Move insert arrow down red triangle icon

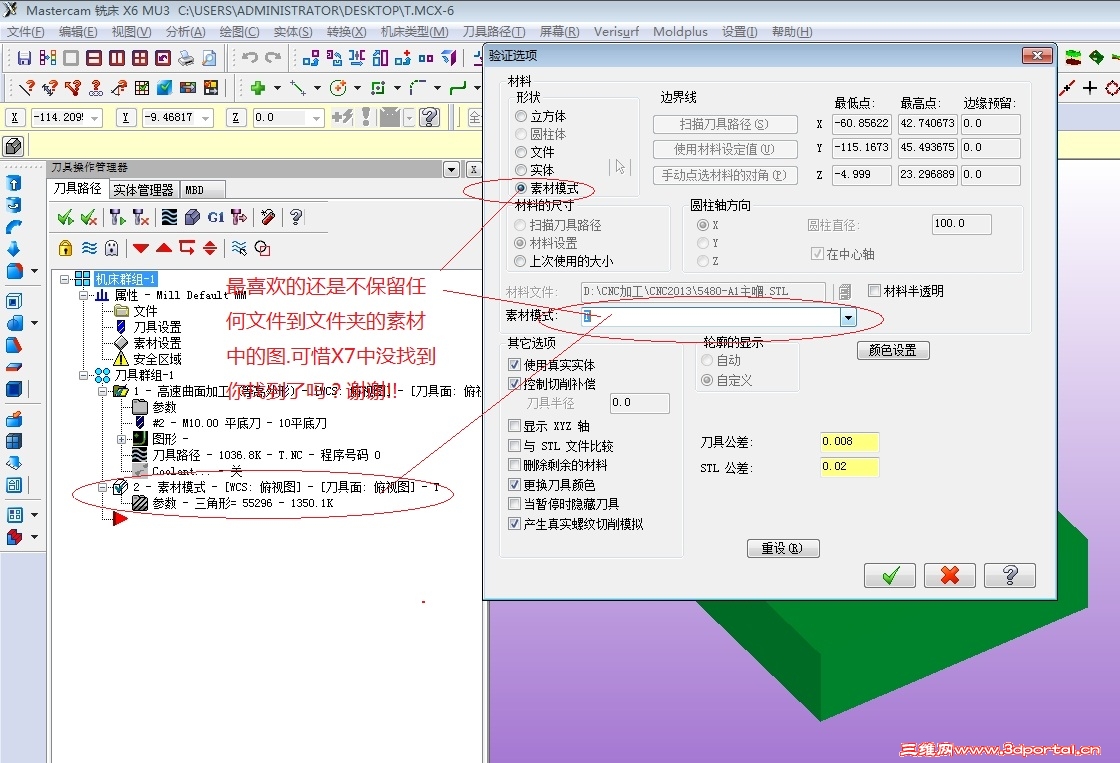coord(141,248)
